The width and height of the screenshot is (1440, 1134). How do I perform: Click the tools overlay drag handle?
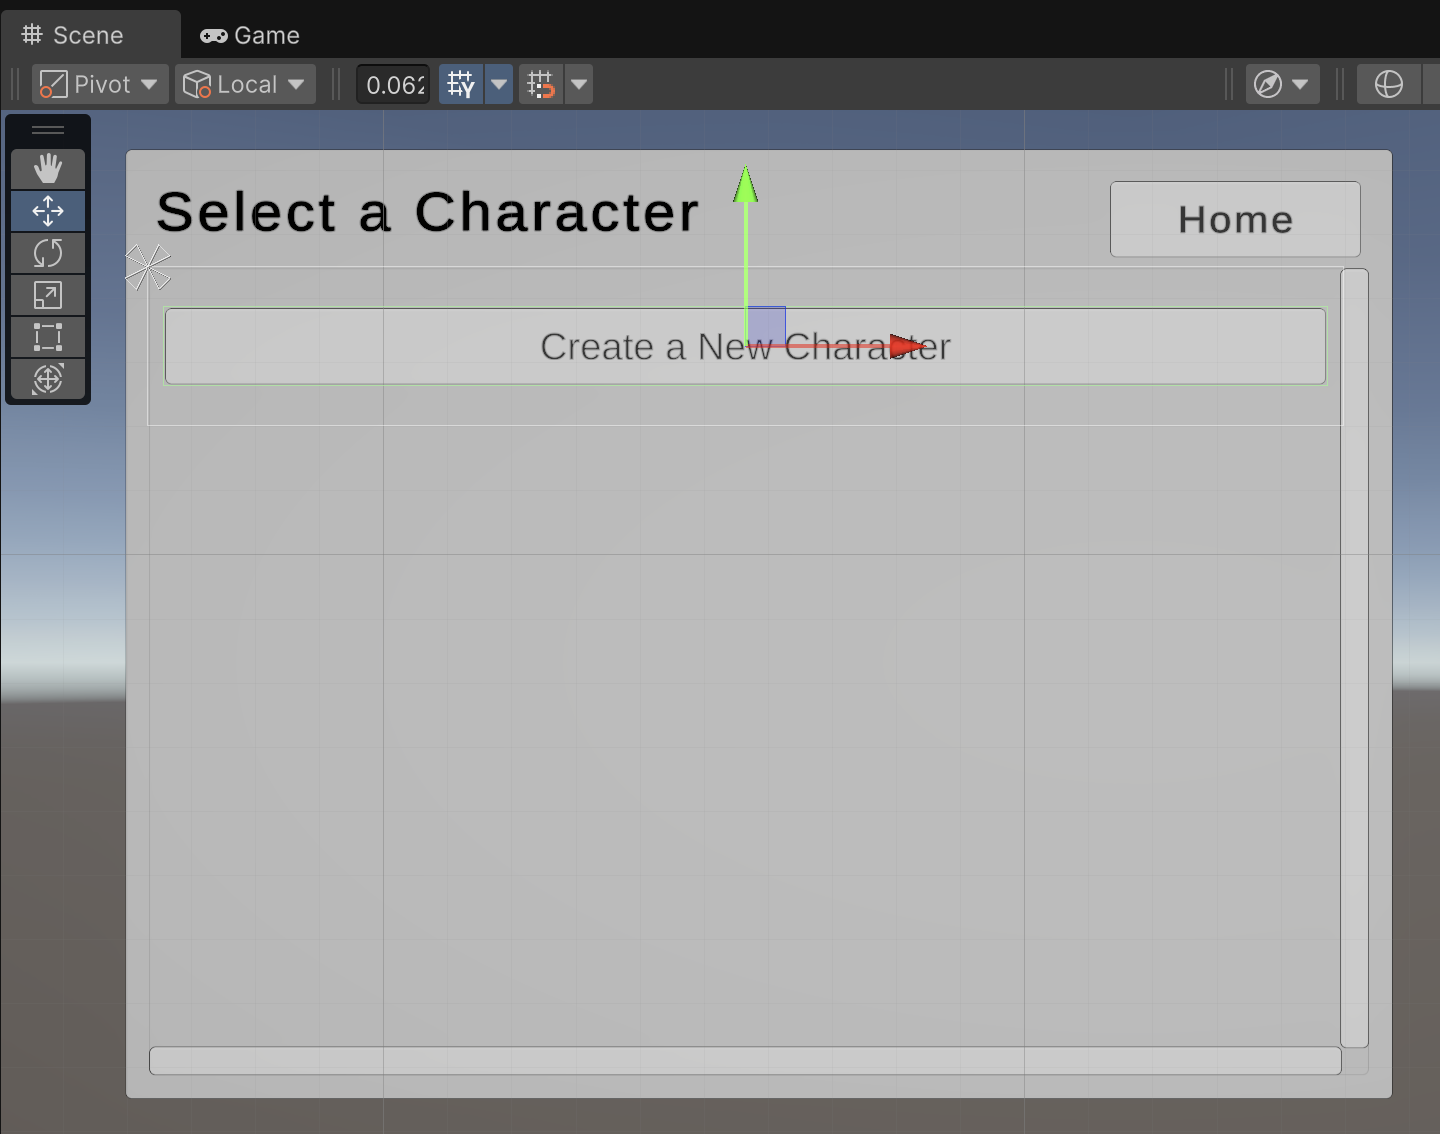point(48,130)
